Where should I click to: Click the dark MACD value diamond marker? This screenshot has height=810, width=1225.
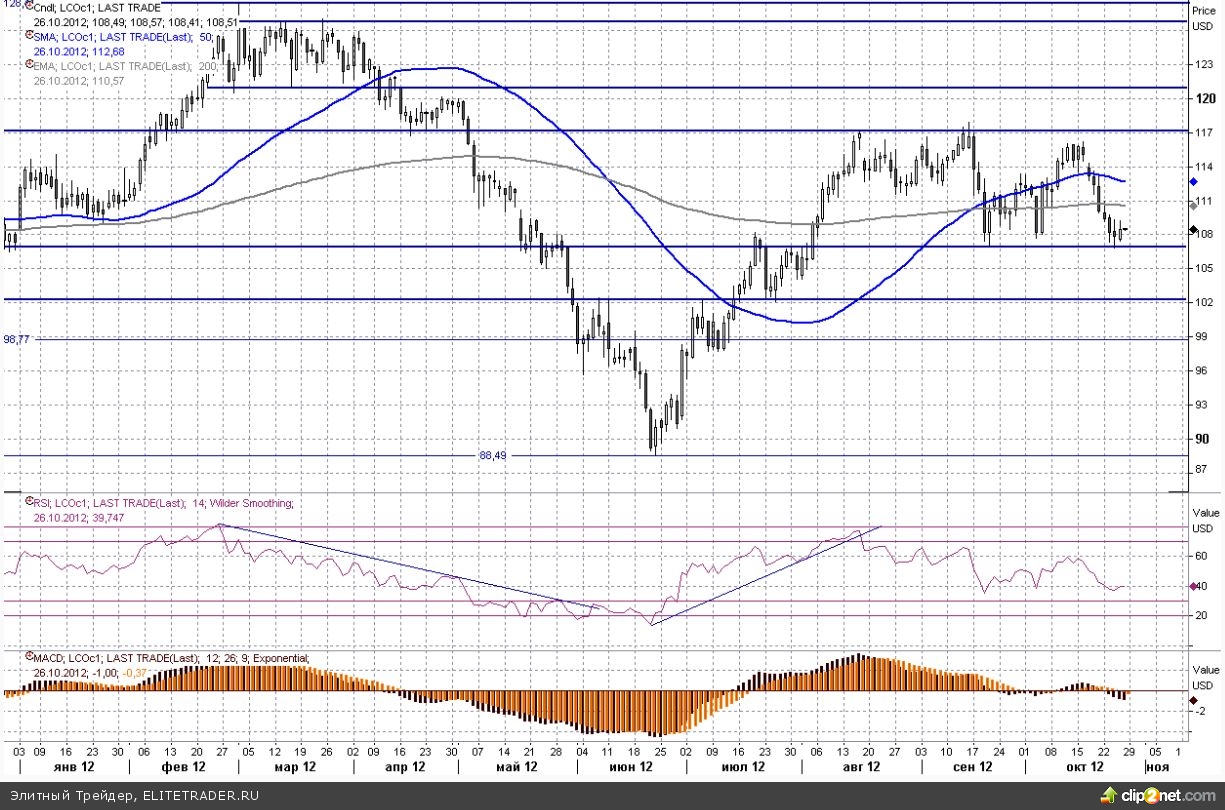coord(1193,701)
